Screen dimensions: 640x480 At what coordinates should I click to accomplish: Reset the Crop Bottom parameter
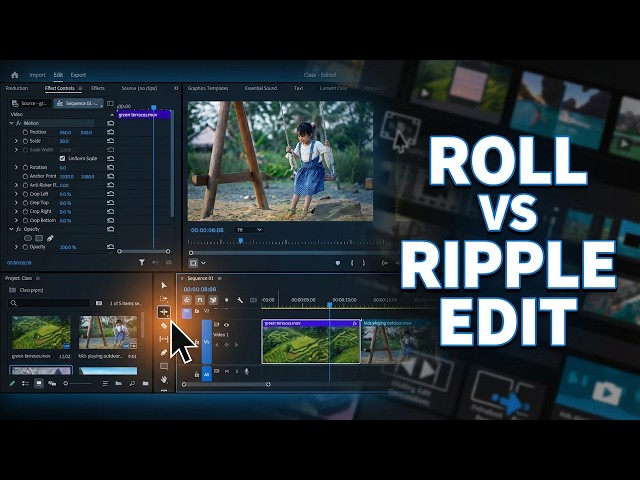coord(110,220)
